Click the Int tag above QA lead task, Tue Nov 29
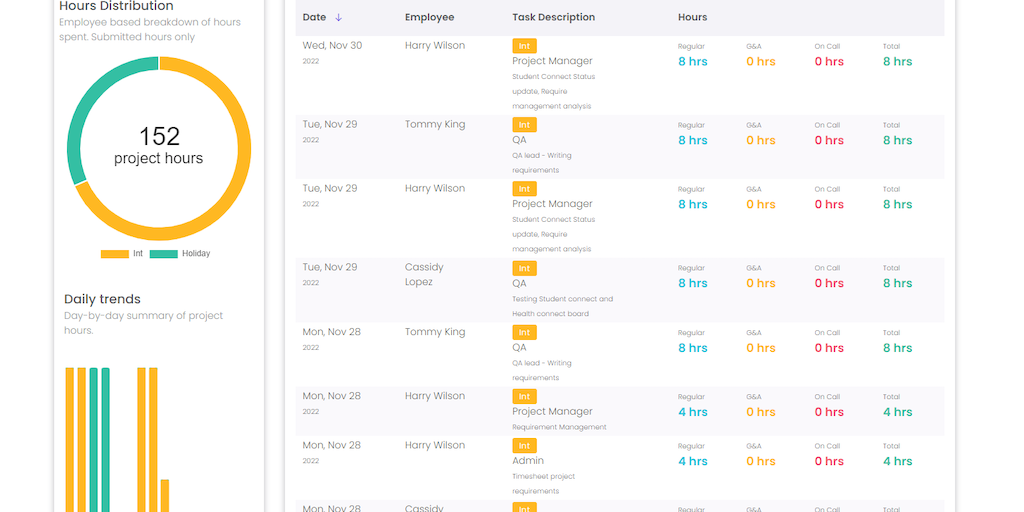Image resolution: width=1024 pixels, height=512 pixels. [x=524, y=125]
